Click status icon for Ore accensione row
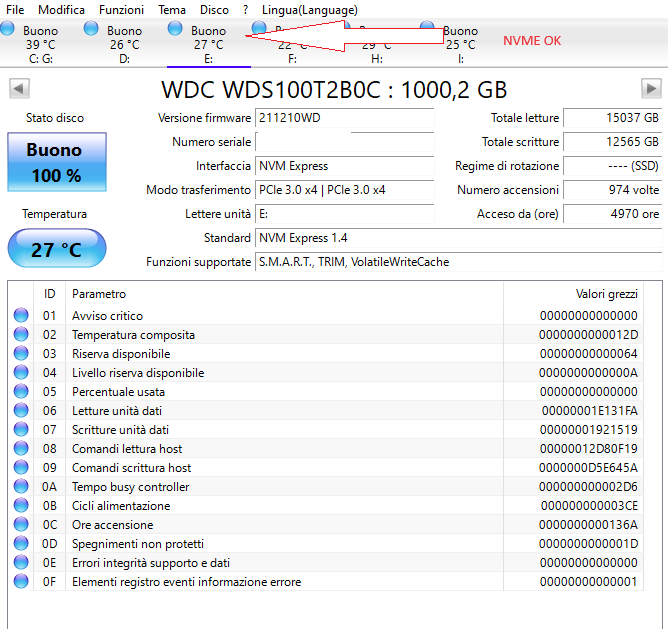Image resolution: width=668 pixels, height=629 pixels. [x=21, y=524]
